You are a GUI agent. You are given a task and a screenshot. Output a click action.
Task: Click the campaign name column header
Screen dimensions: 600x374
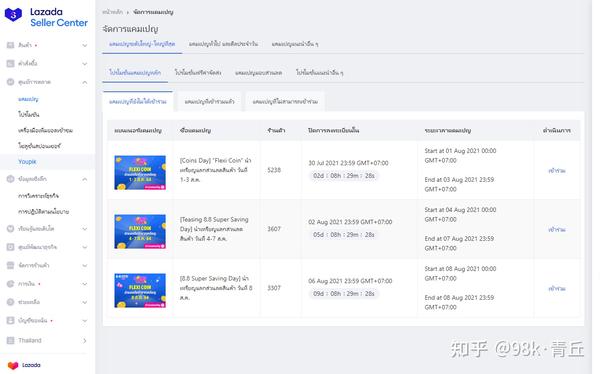click(x=196, y=131)
